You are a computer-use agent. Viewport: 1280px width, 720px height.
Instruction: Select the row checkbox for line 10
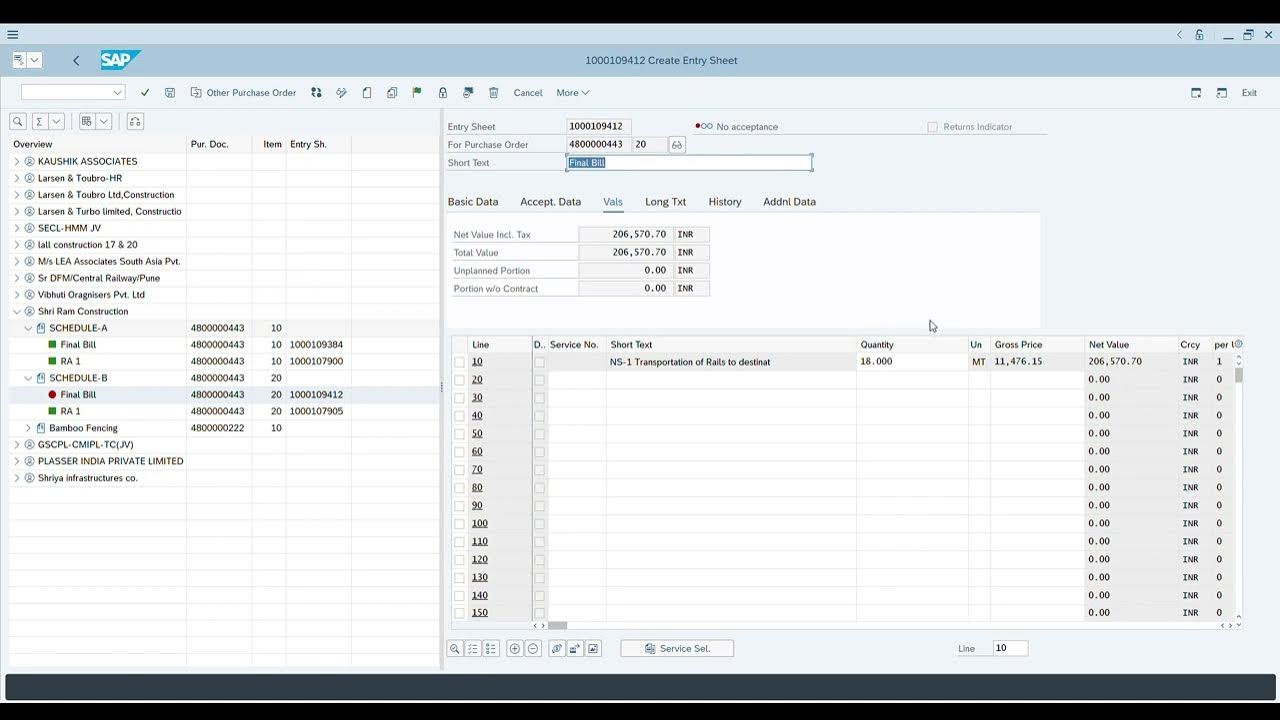click(459, 362)
